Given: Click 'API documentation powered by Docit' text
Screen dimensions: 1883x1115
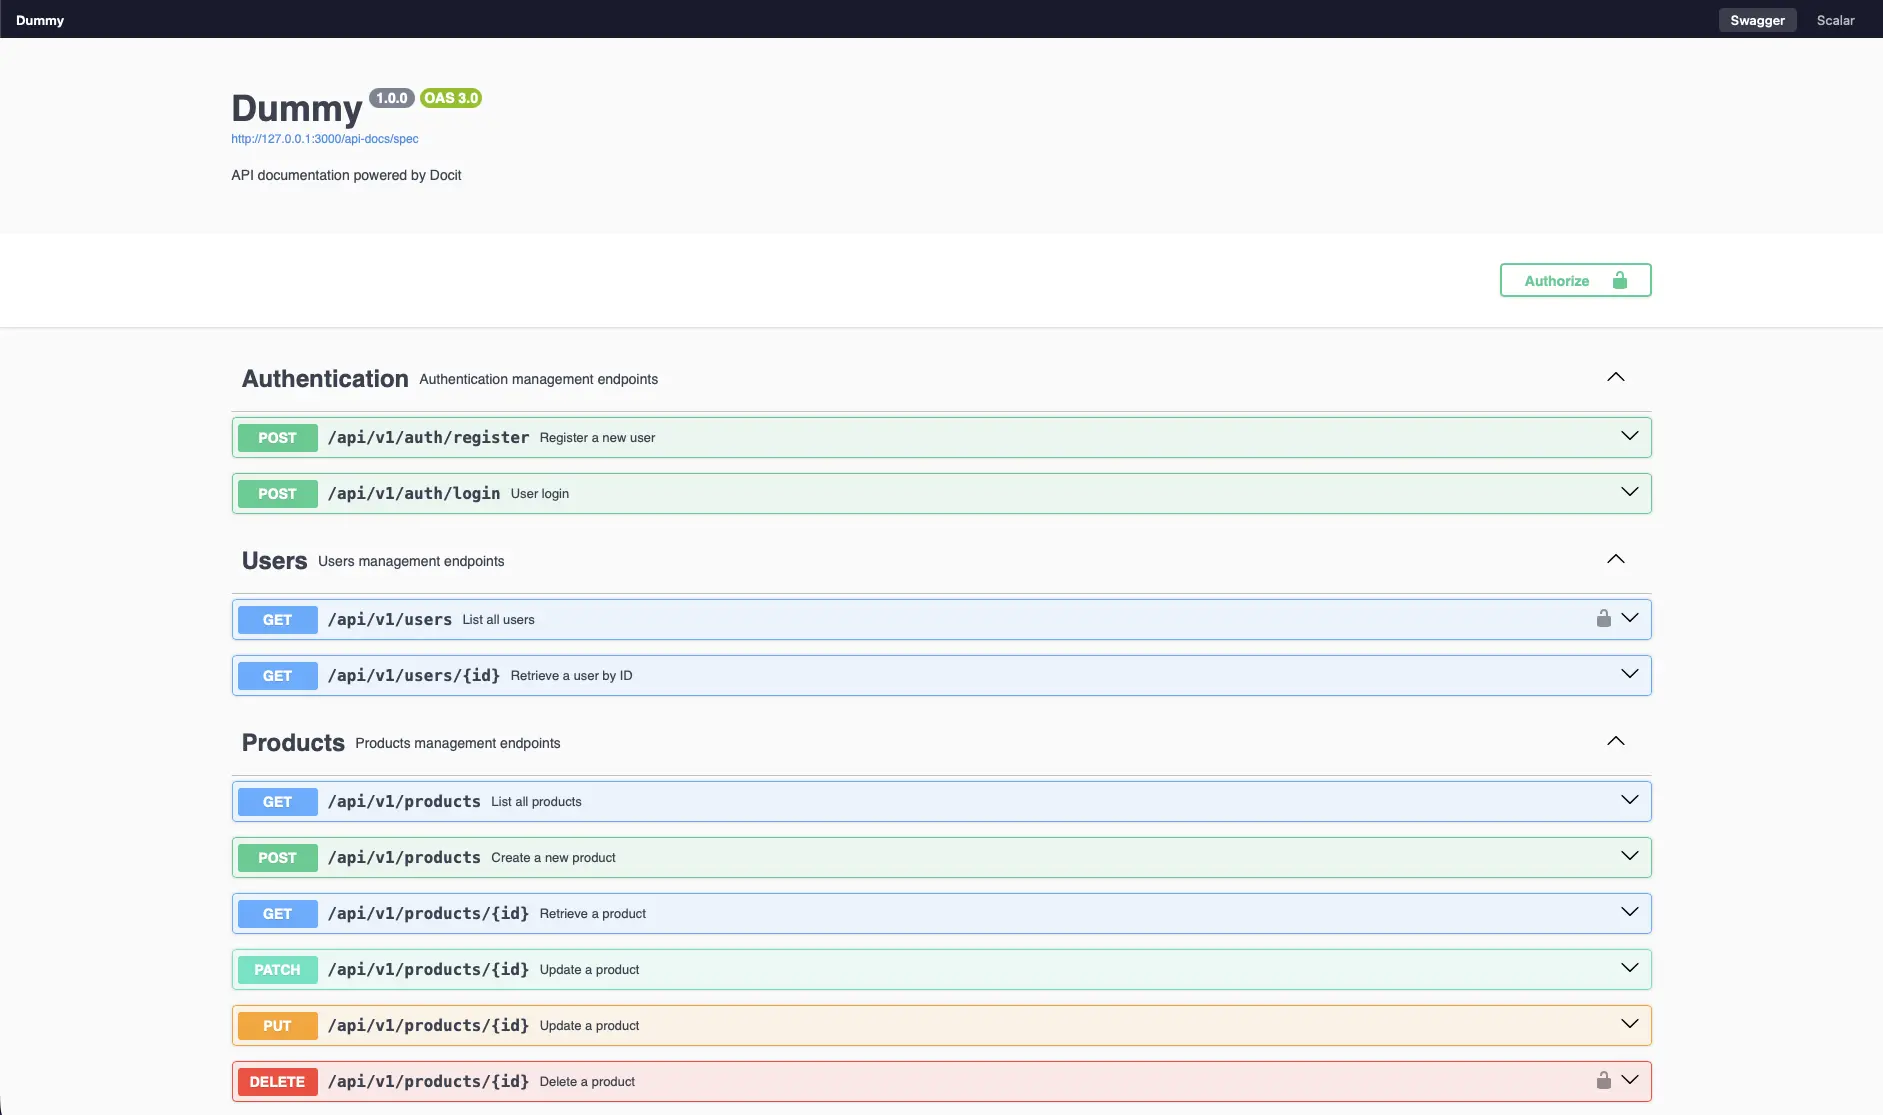Looking at the screenshot, I should [346, 175].
